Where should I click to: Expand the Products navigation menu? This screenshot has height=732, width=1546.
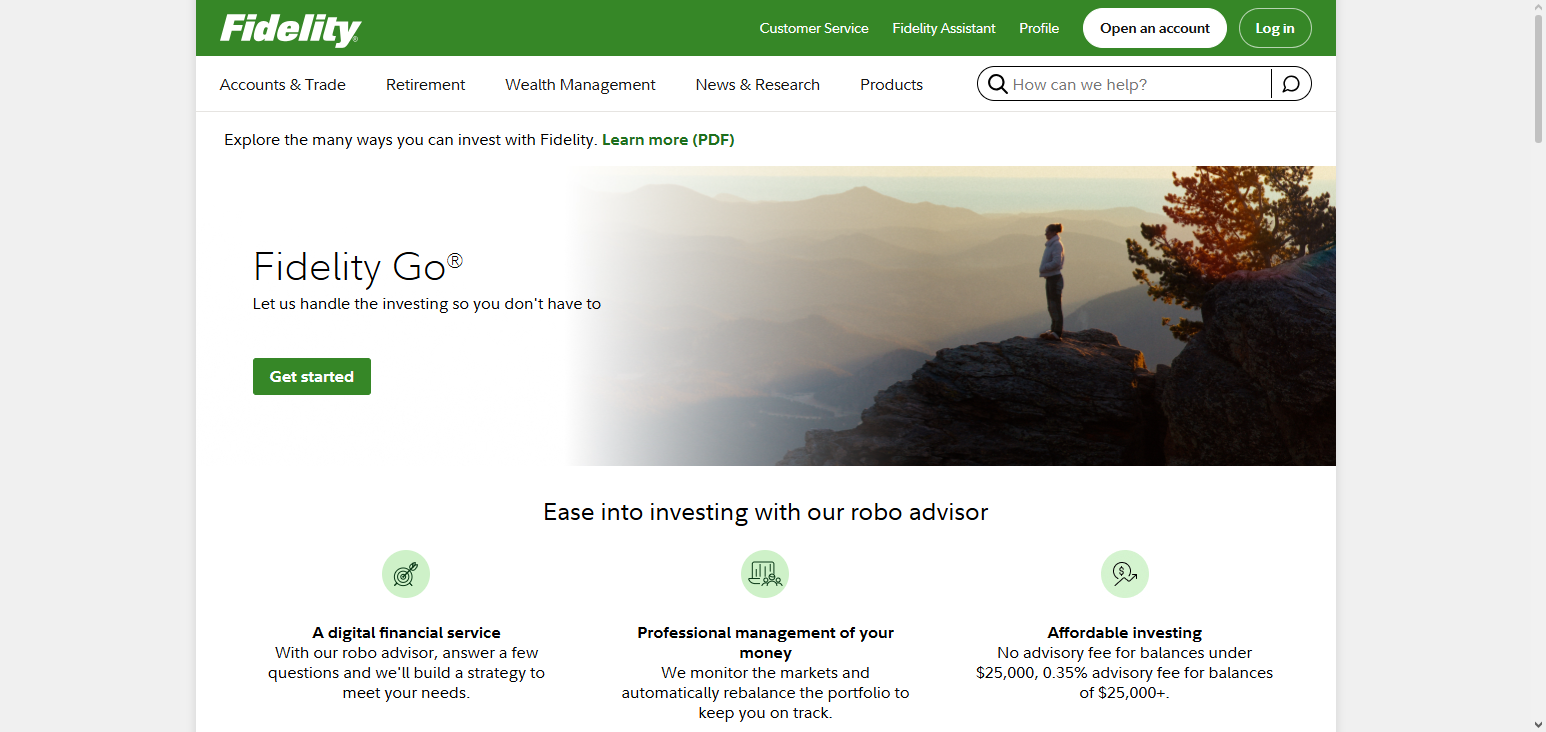click(x=891, y=84)
